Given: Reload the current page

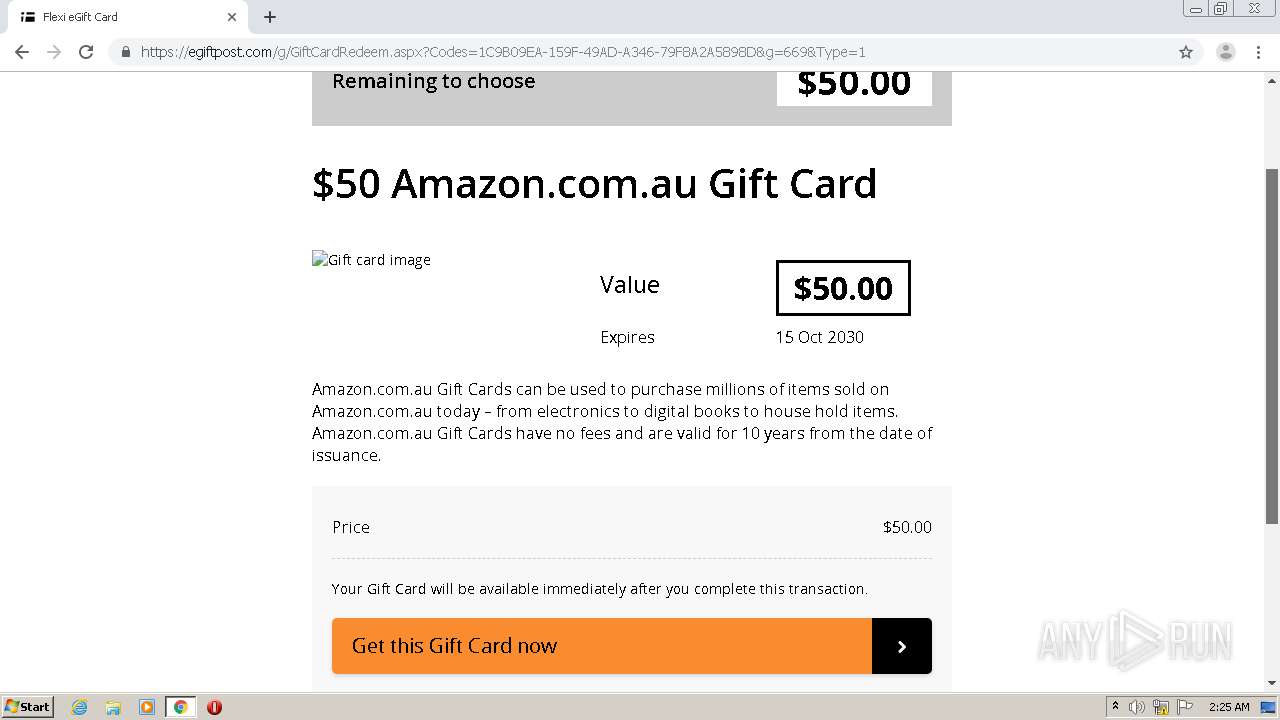Looking at the screenshot, I should point(86,52).
